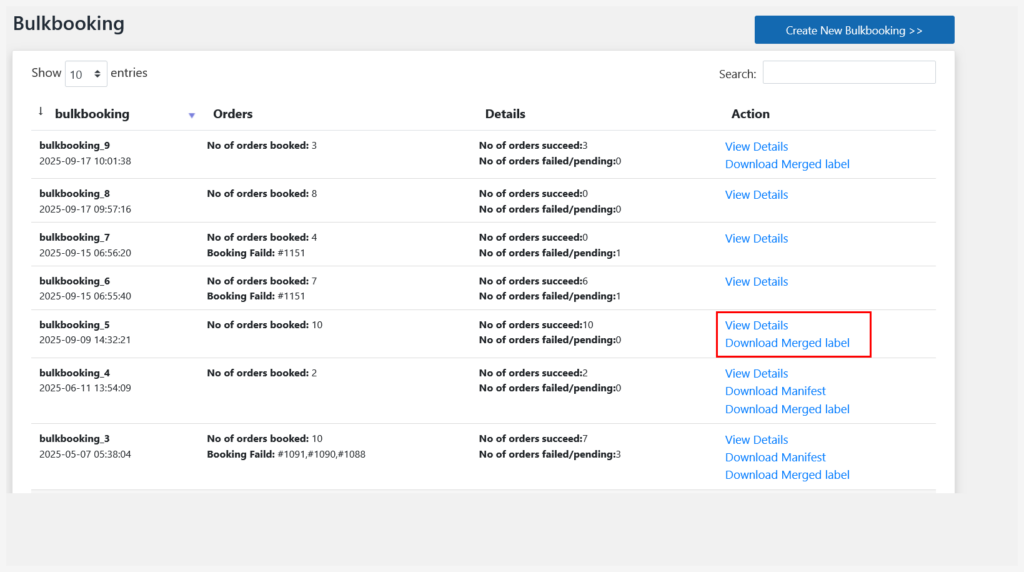The image size is (1024, 572).
Task: Open View Details of bulkbooking_7
Action: pyautogui.click(x=756, y=239)
